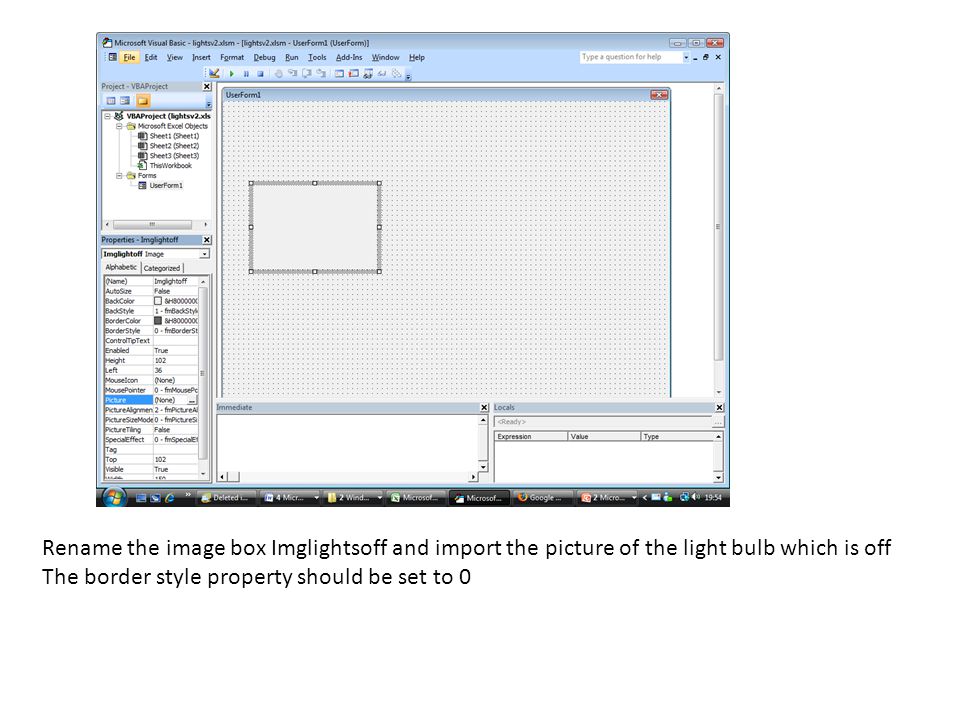Toggle Breakpoint with the hand icon
960x720 pixels.
tap(278, 73)
